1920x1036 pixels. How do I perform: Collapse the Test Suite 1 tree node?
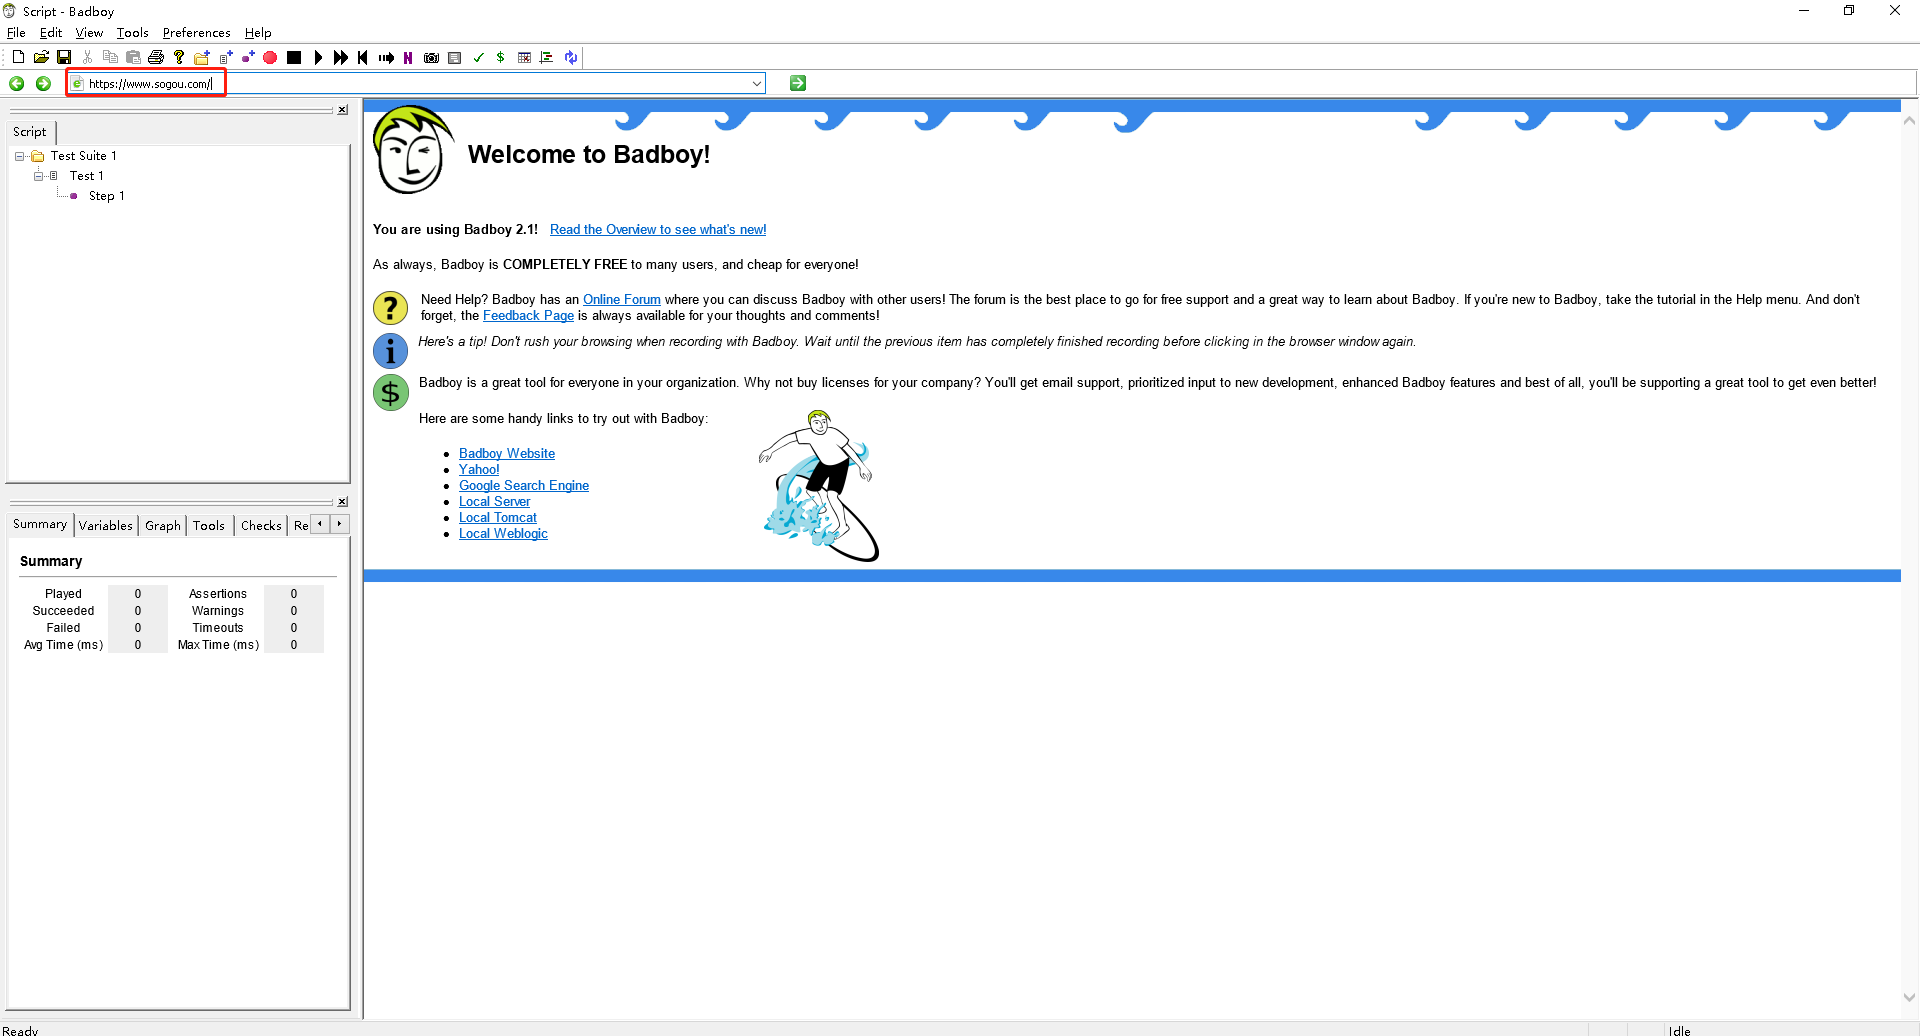(x=19, y=156)
